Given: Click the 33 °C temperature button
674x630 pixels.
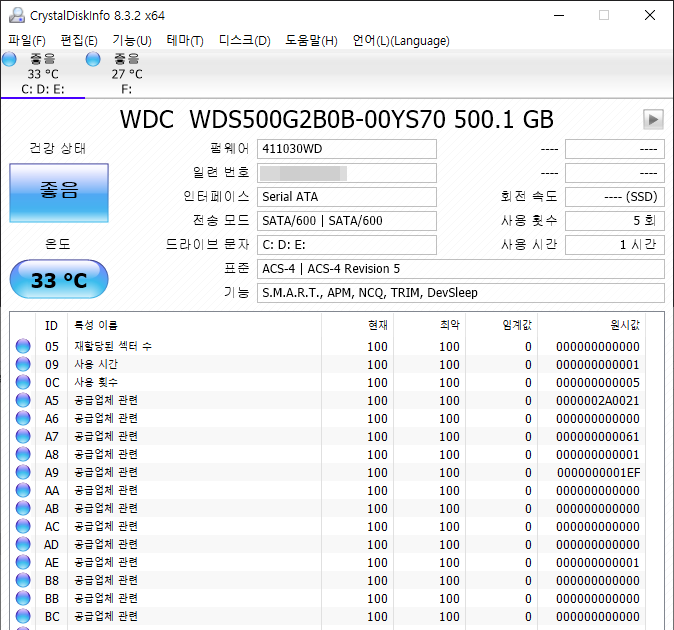Looking at the screenshot, I should 59,279.
